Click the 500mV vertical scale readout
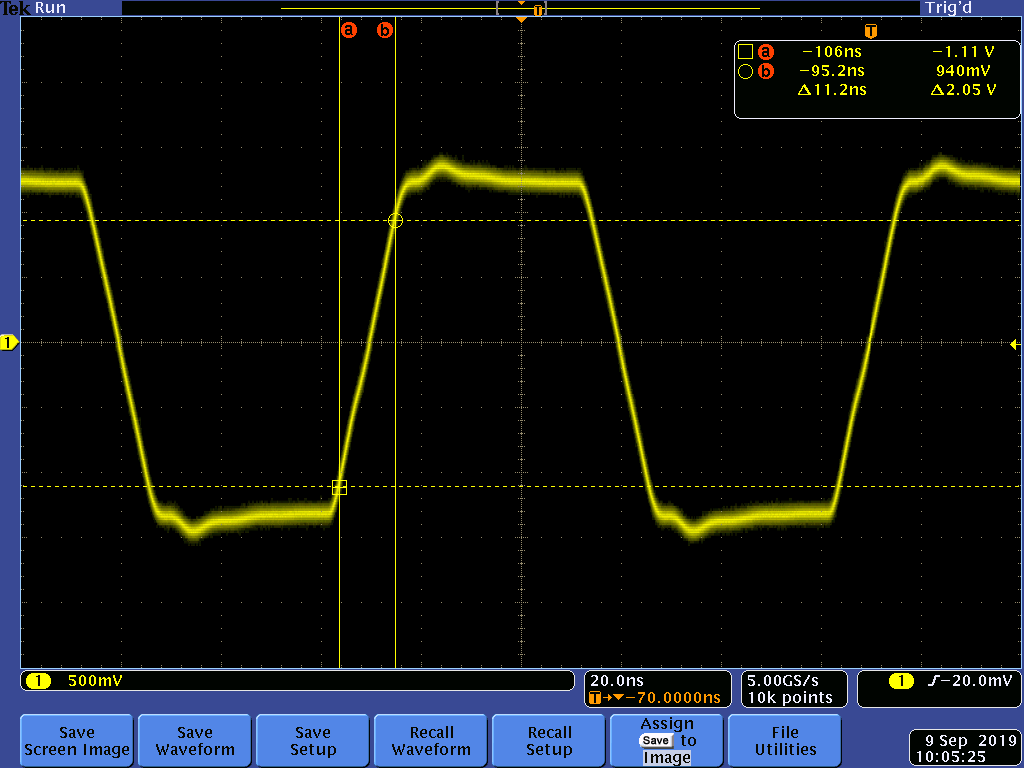This screenshot has width=1024, height=768. [x=95, y=681]
